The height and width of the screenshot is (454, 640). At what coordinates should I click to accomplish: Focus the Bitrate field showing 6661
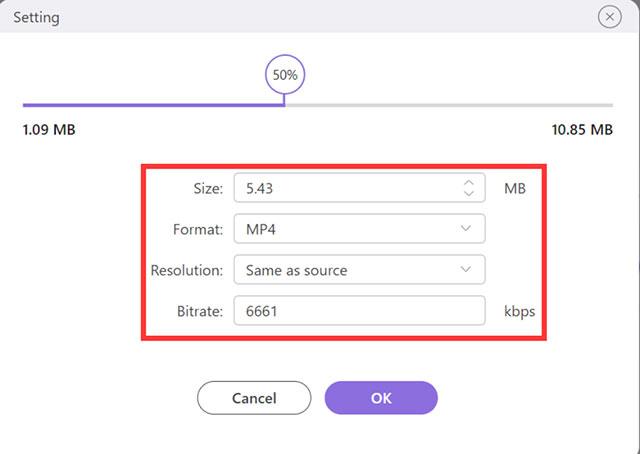[359, 311]
